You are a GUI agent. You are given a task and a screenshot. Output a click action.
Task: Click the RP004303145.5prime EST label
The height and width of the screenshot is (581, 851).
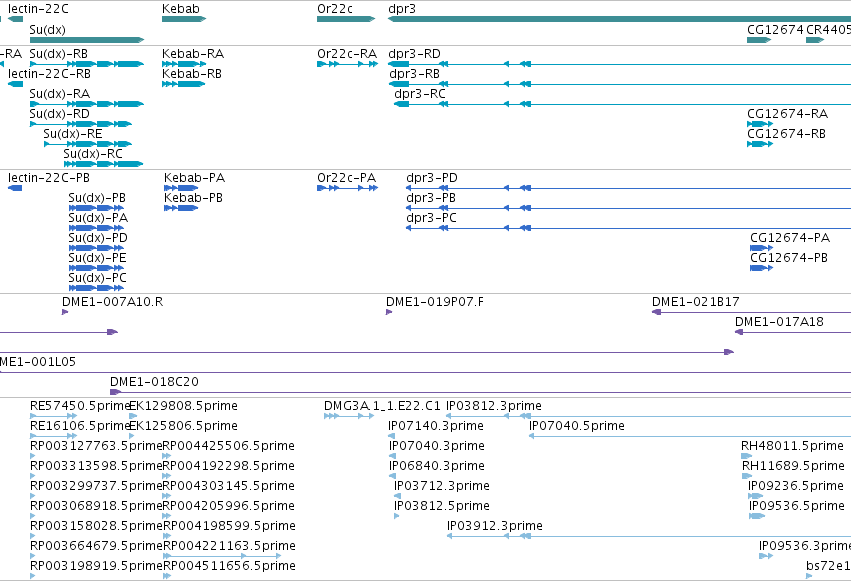pos(229,487)
